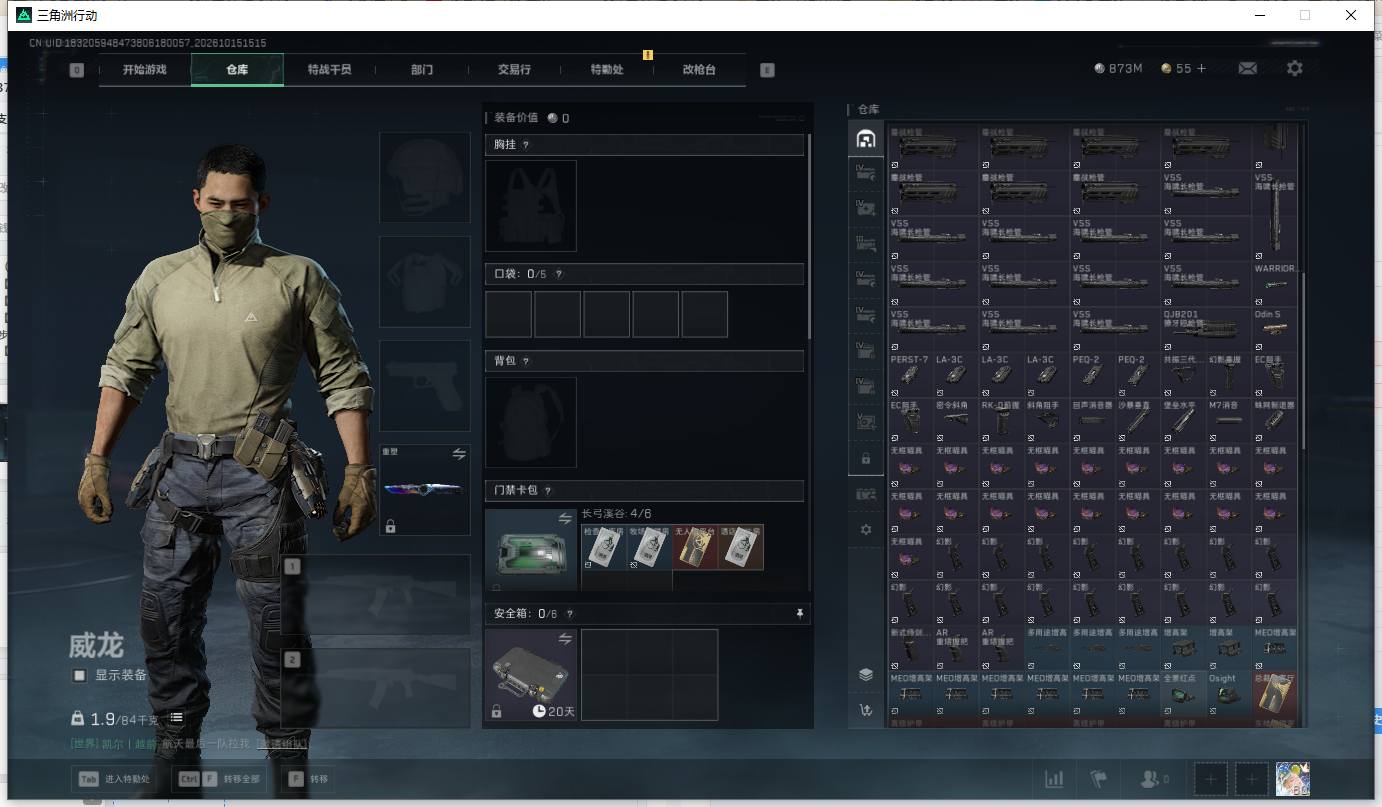1382x807 pixels.
Task: Select the melee knife weapon slot
Action: 425,490
